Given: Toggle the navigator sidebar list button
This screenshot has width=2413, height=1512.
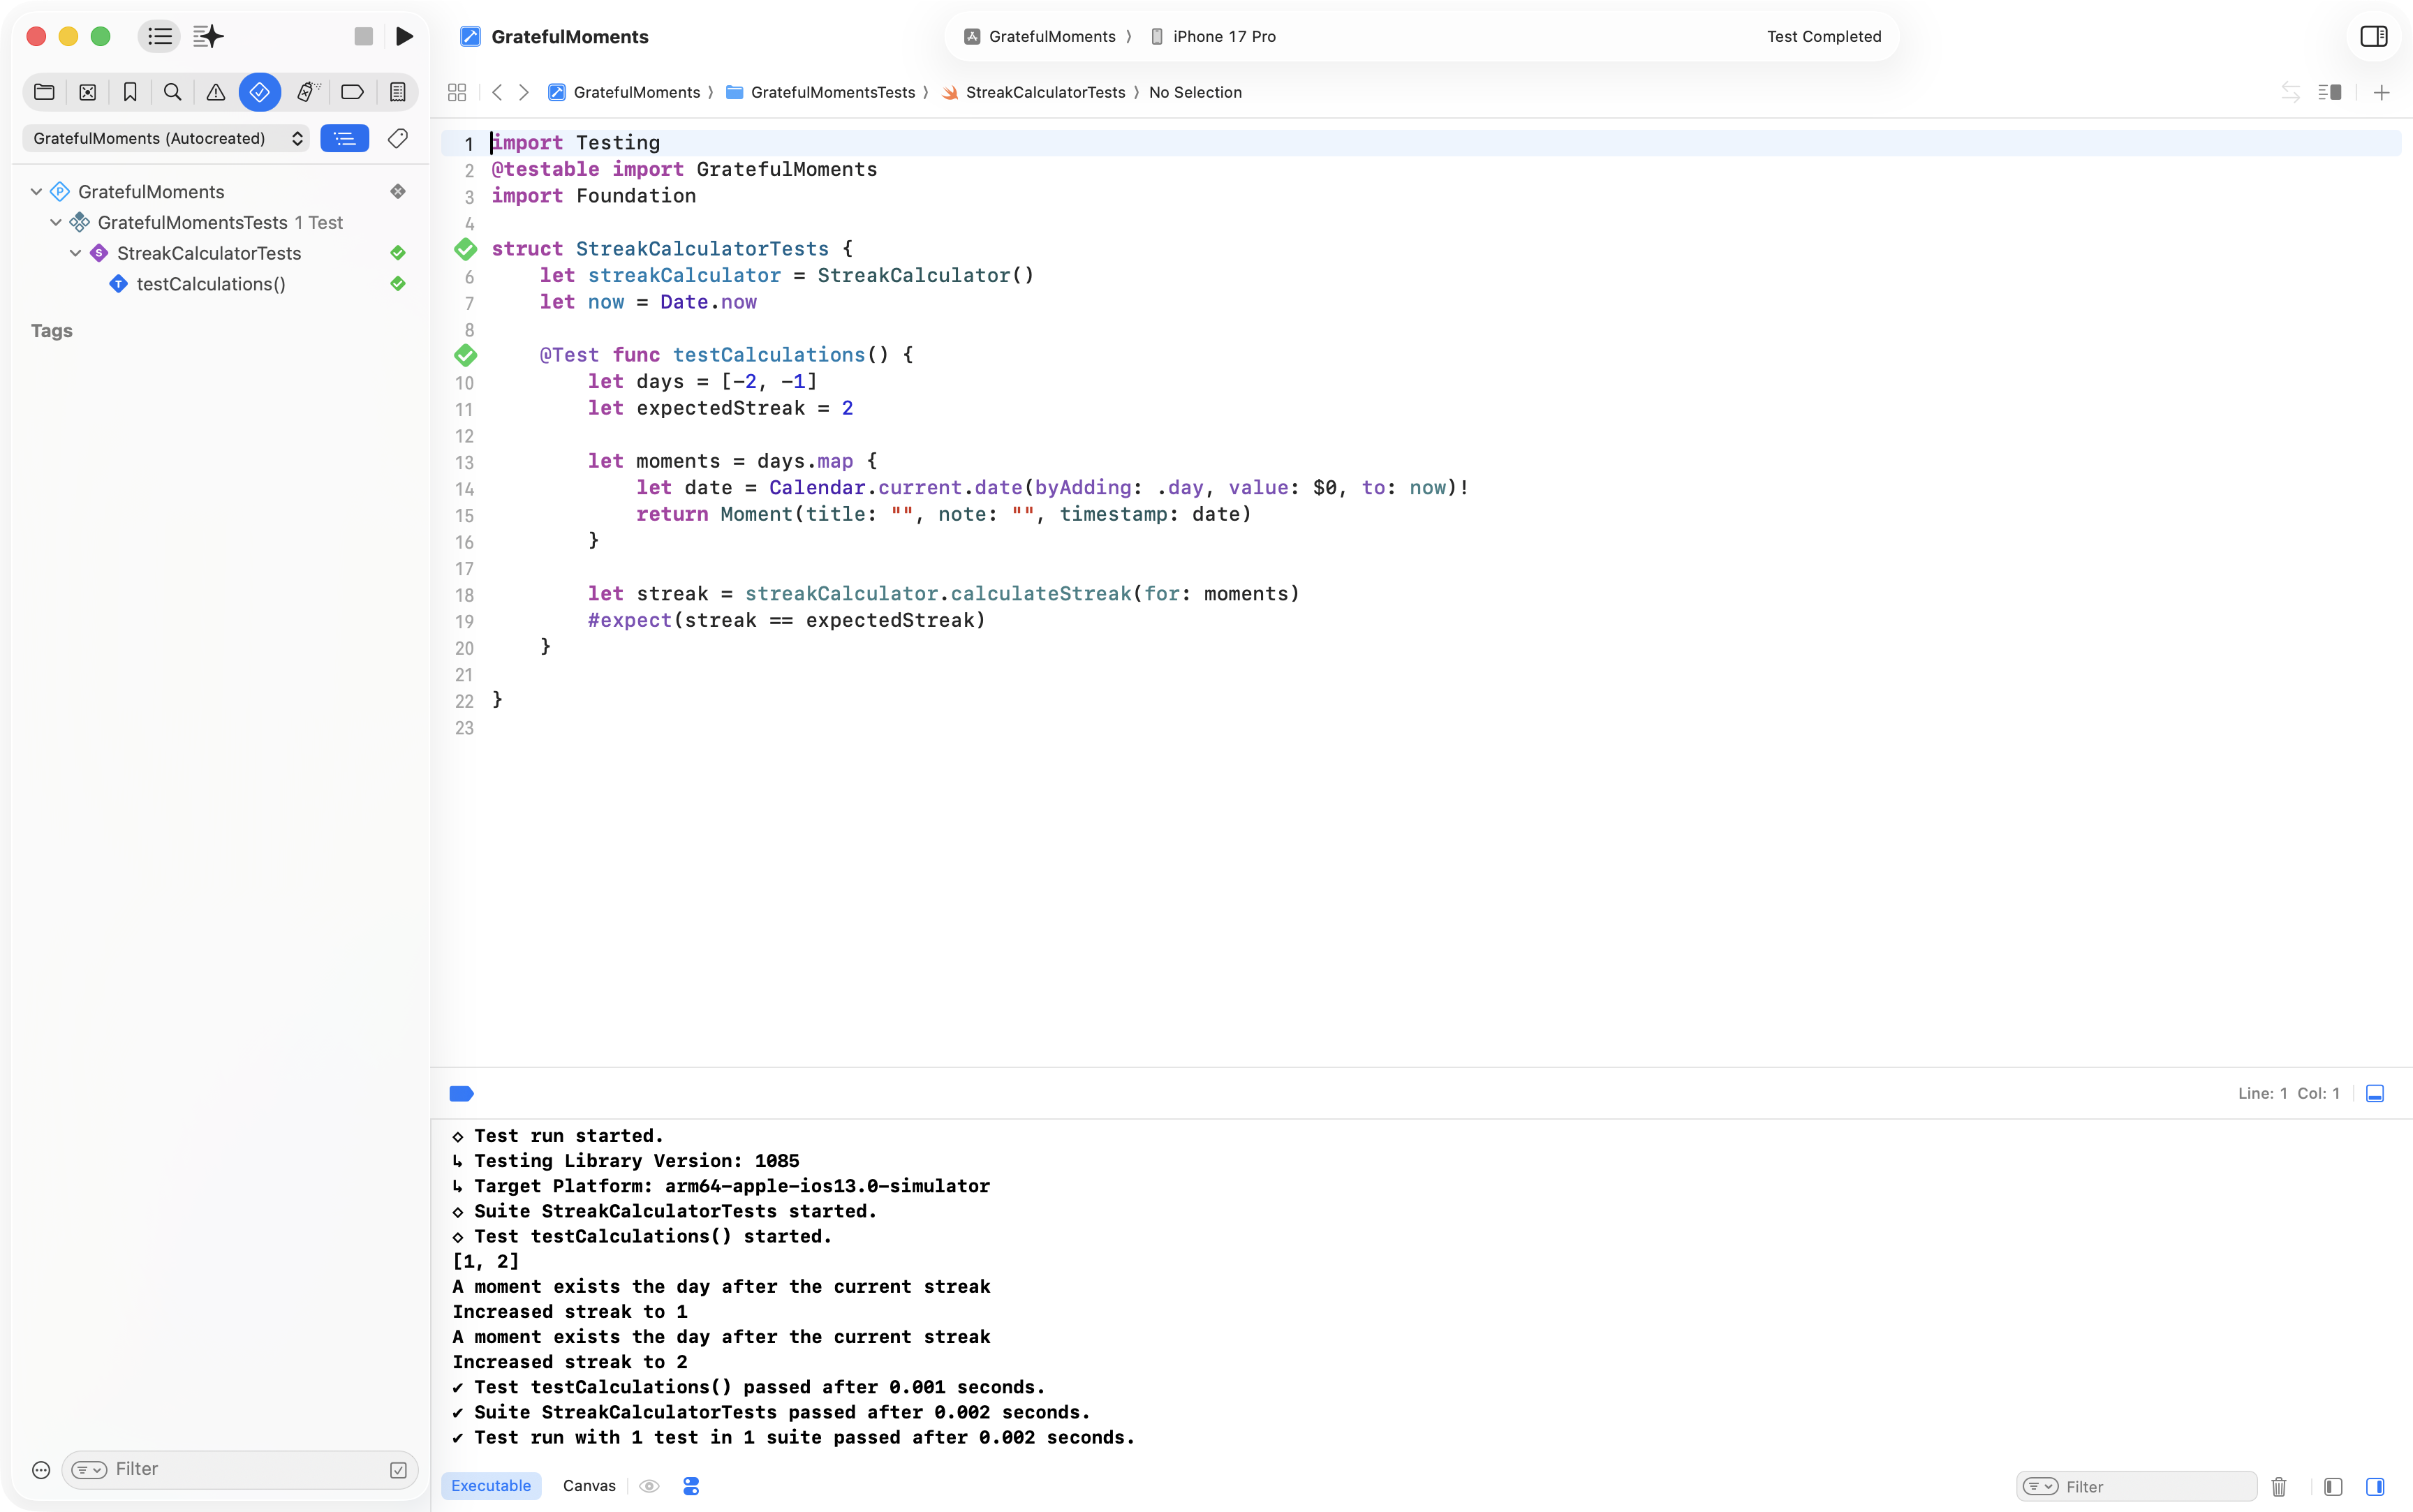Looking at the screenshot, I should (159, 37).
